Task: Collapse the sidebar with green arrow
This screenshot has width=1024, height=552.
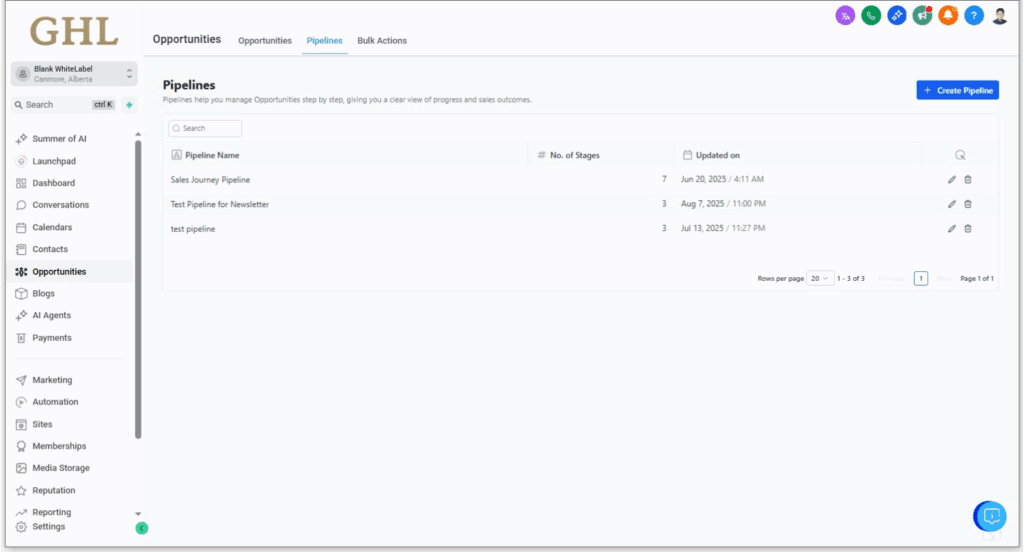Action: pyautogui.click(x=142, y=528)
